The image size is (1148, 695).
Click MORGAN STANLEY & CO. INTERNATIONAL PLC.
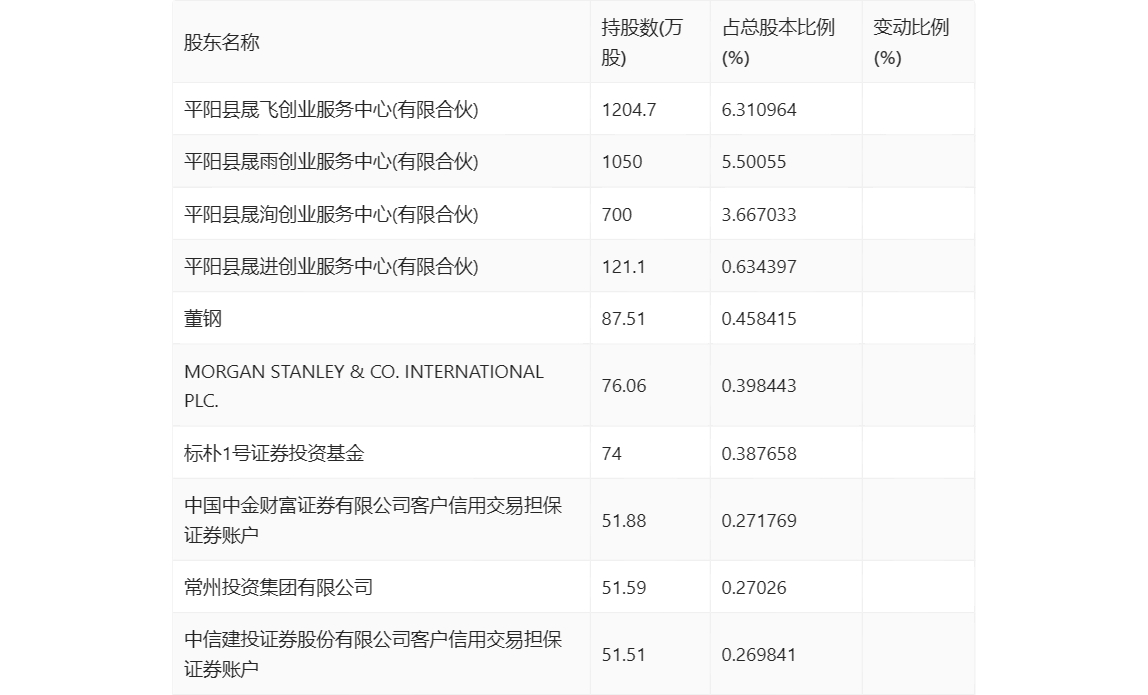pos(364,386)
